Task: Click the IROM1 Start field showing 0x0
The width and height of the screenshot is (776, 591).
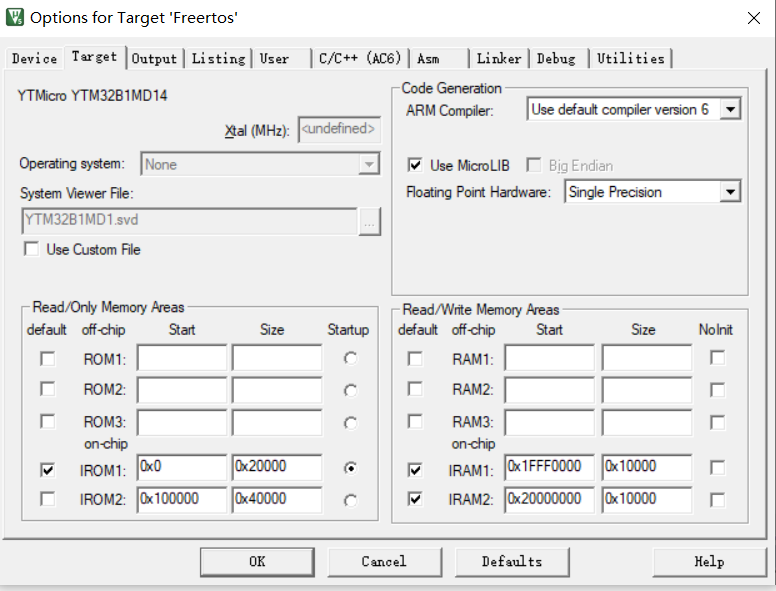Action: coord(182,468)
